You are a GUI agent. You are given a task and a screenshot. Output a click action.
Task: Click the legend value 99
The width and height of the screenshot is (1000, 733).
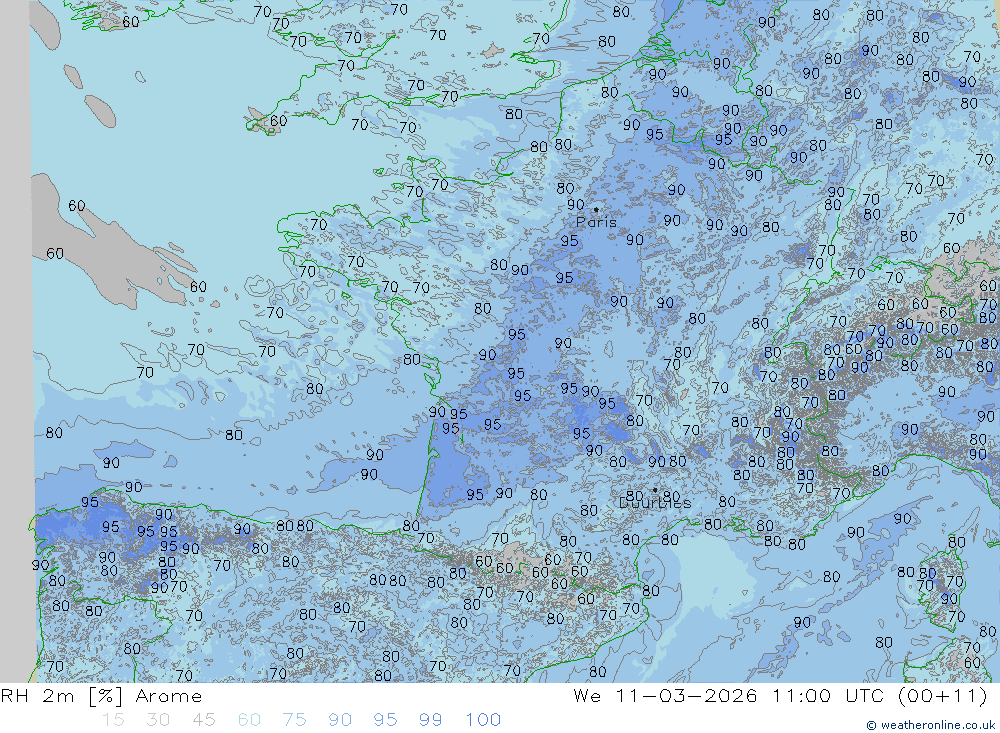point(430,720)
